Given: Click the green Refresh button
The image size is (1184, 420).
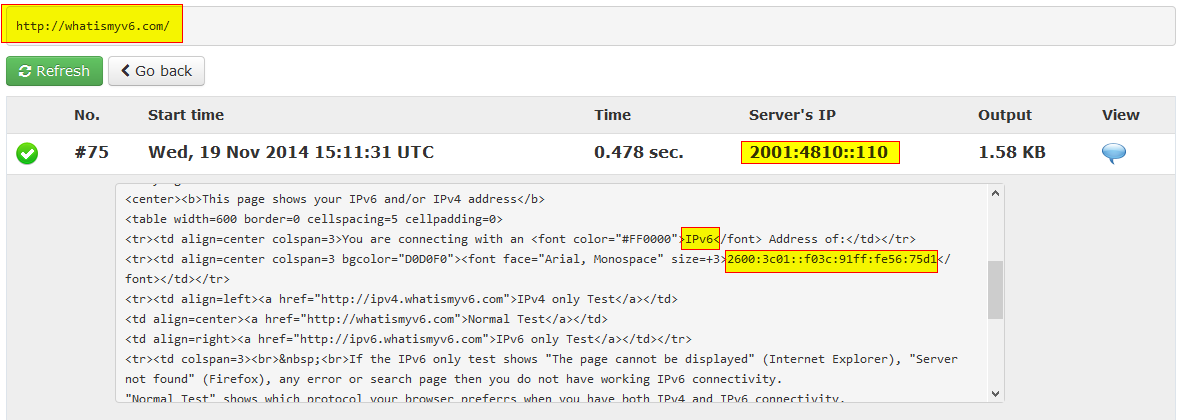Looking at the screenshot, I should (54, 71).
